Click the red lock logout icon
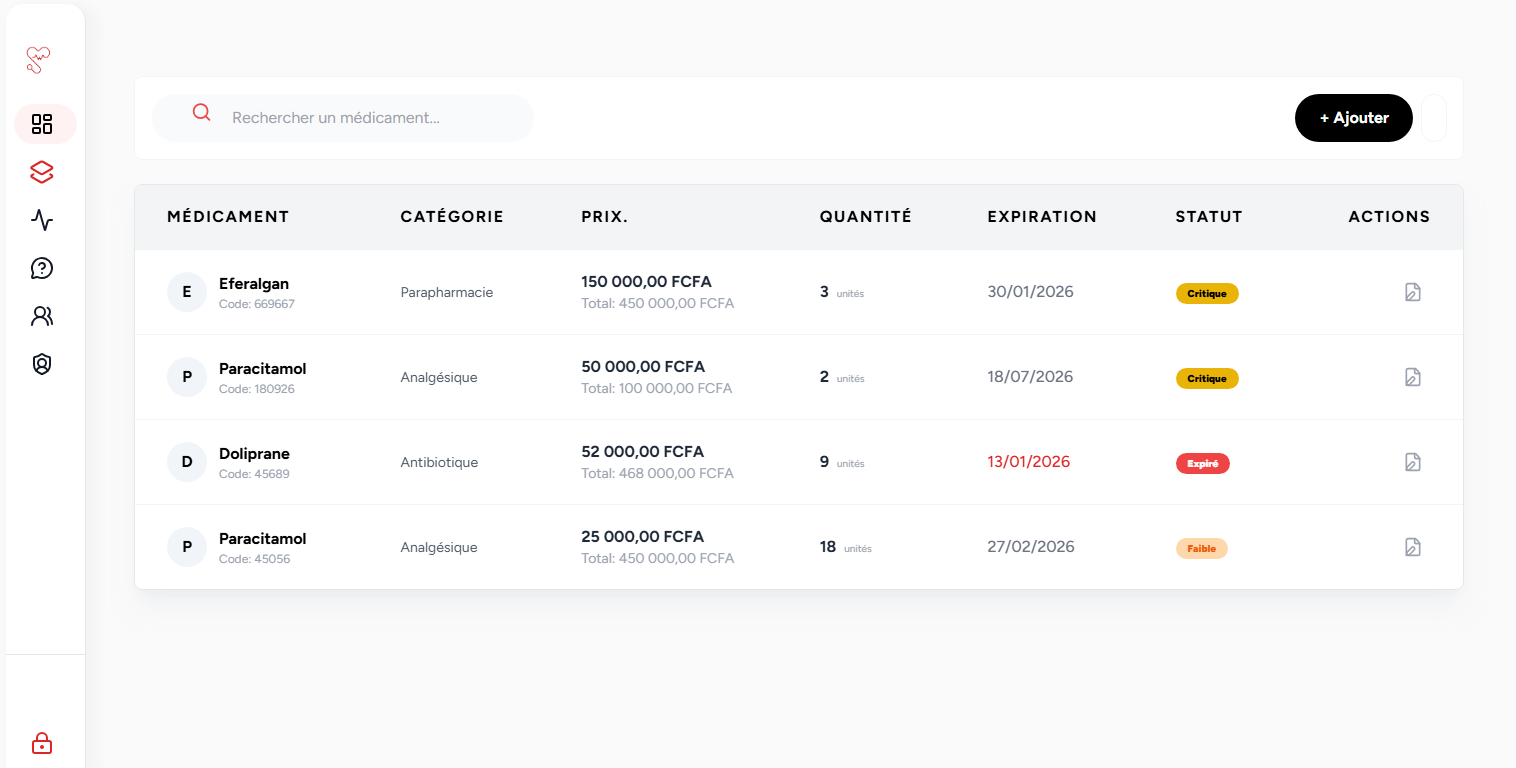 pos(42,743)
